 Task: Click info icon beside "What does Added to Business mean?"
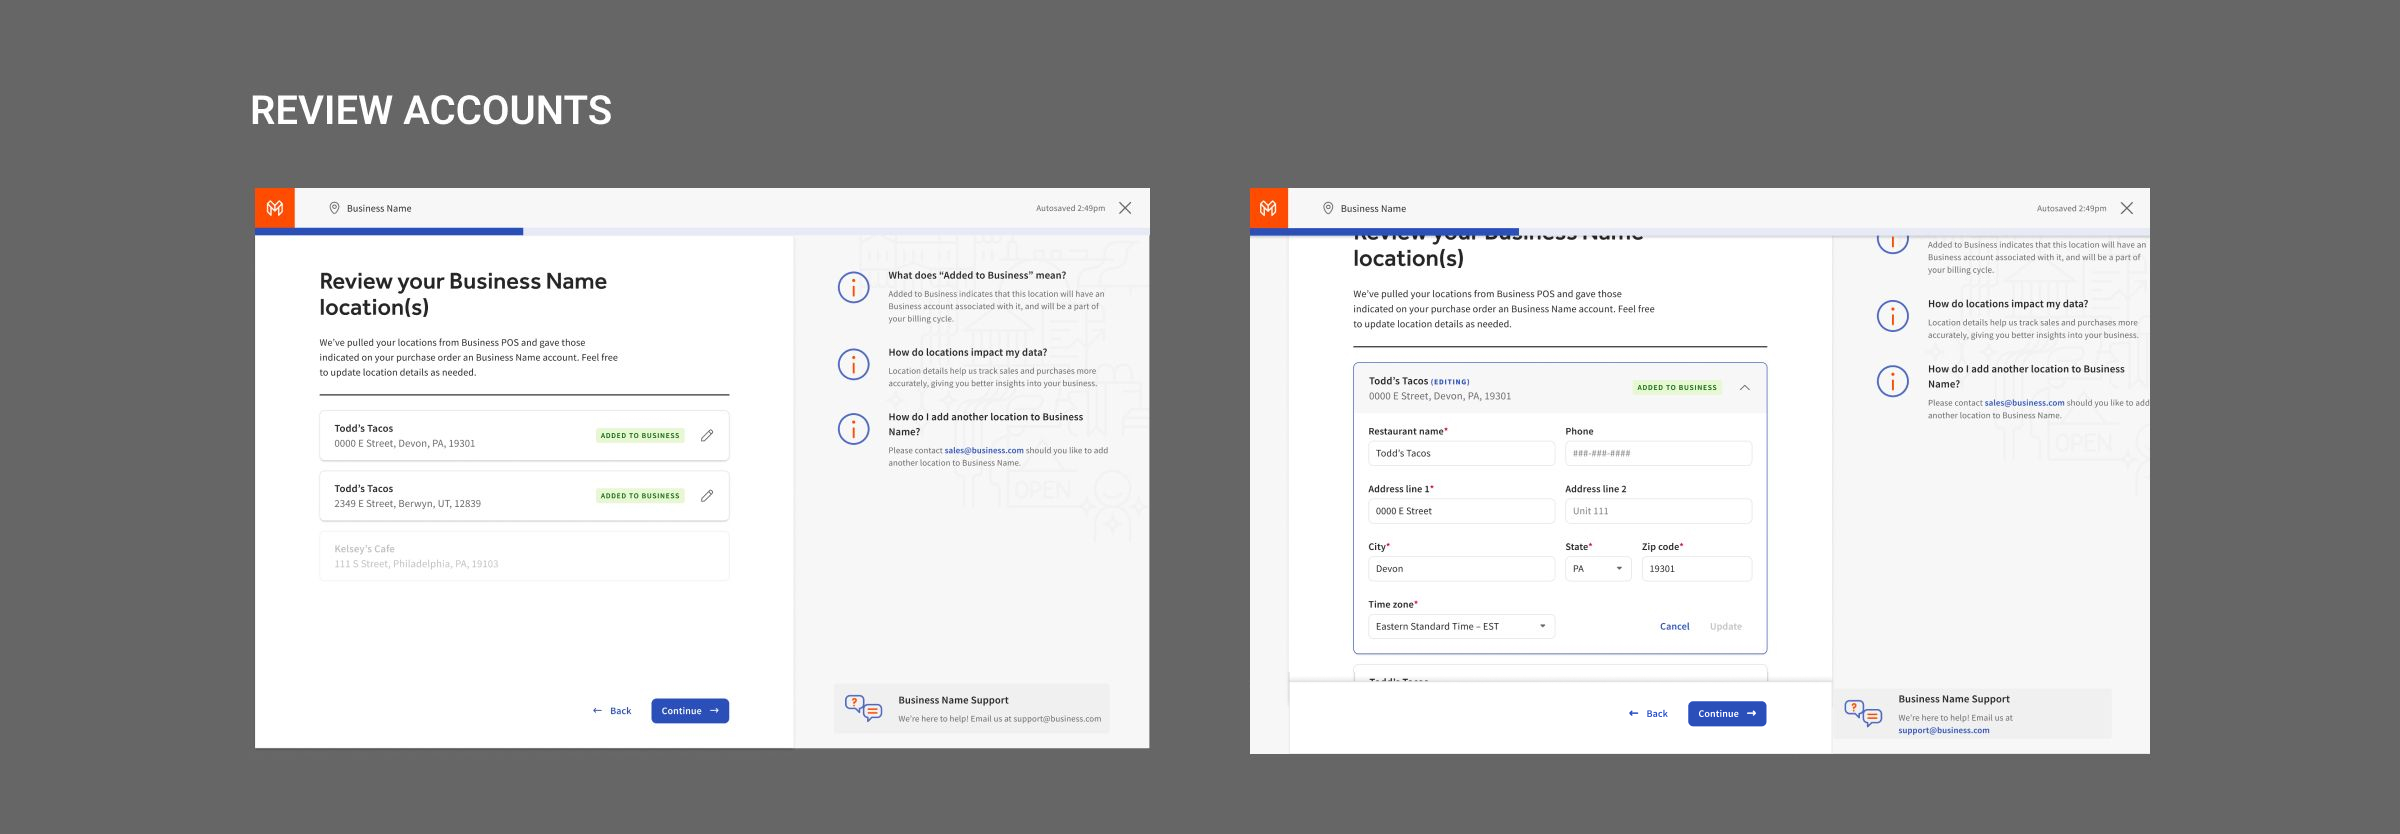(x=853, y=288)
